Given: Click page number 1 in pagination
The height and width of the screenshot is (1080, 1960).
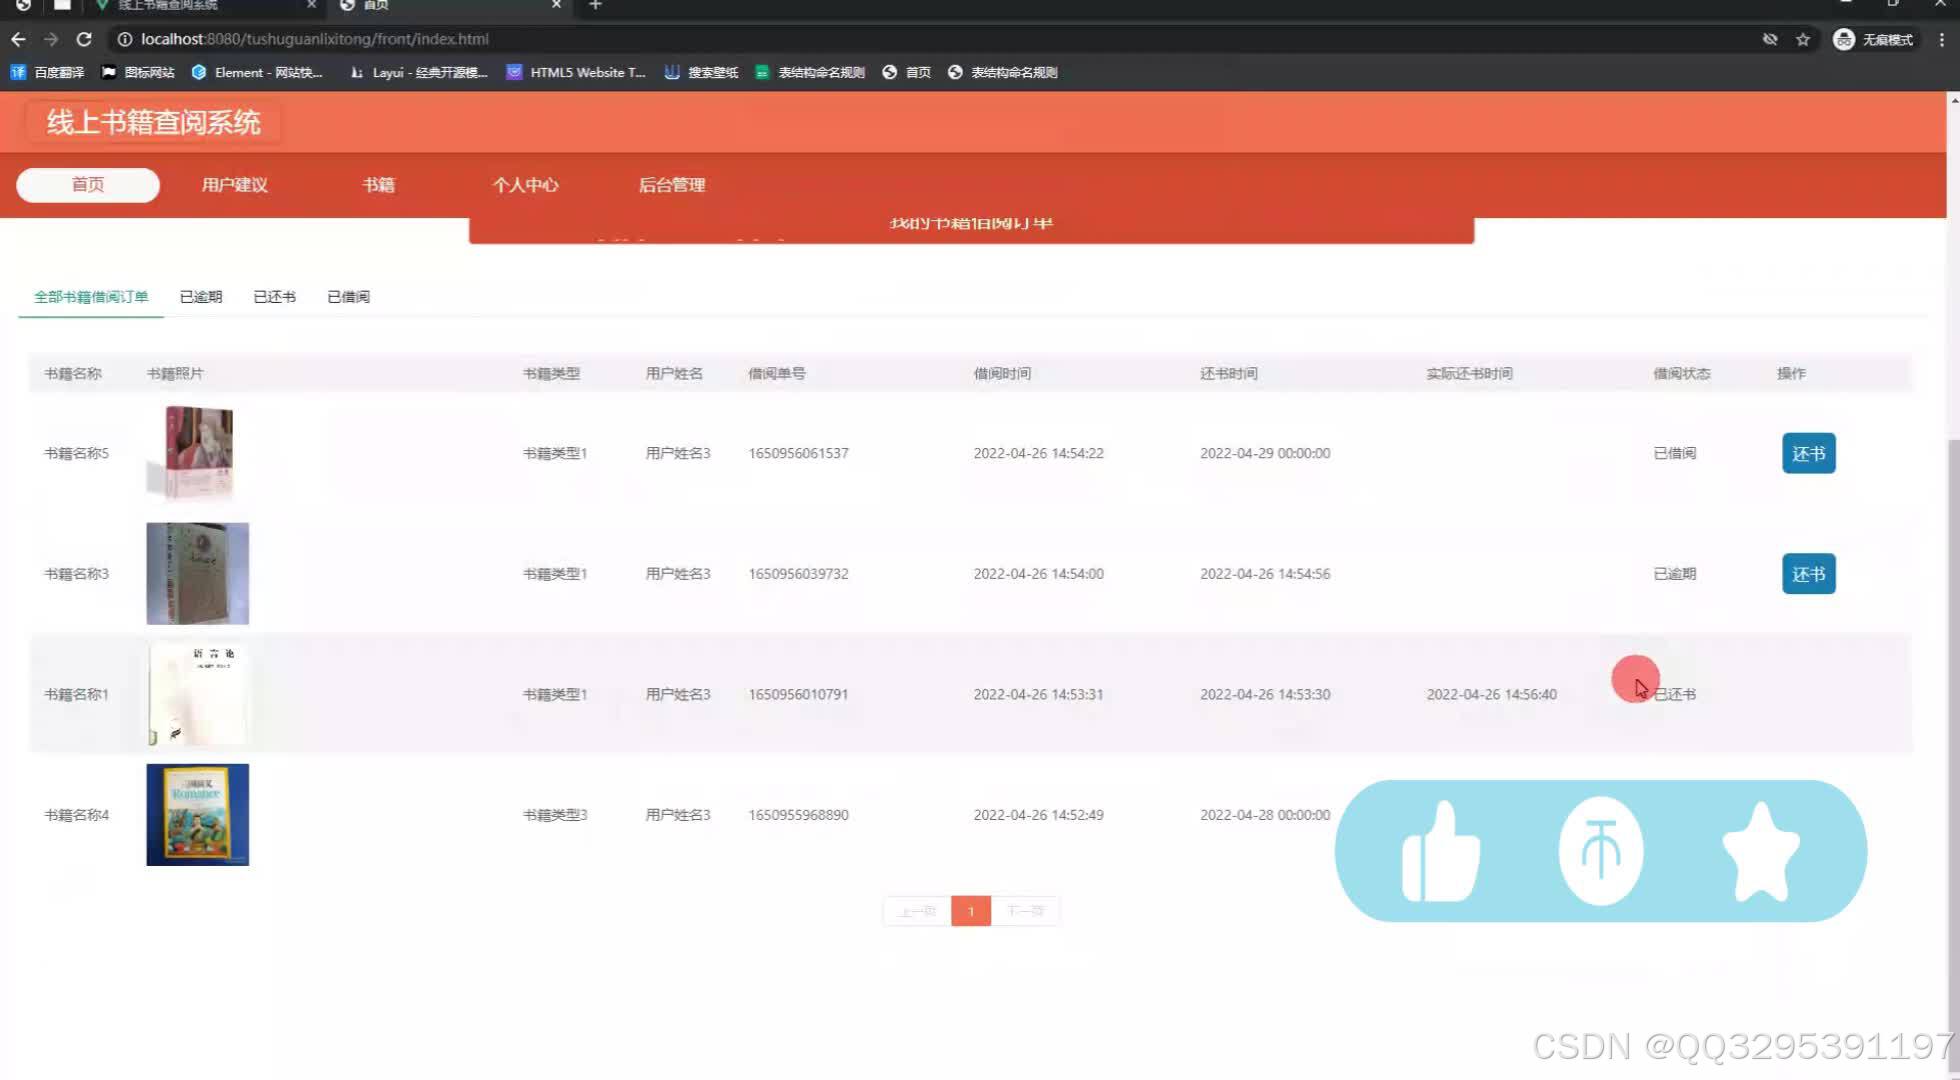Looking at the screenshot, I should tap(971, 911).
